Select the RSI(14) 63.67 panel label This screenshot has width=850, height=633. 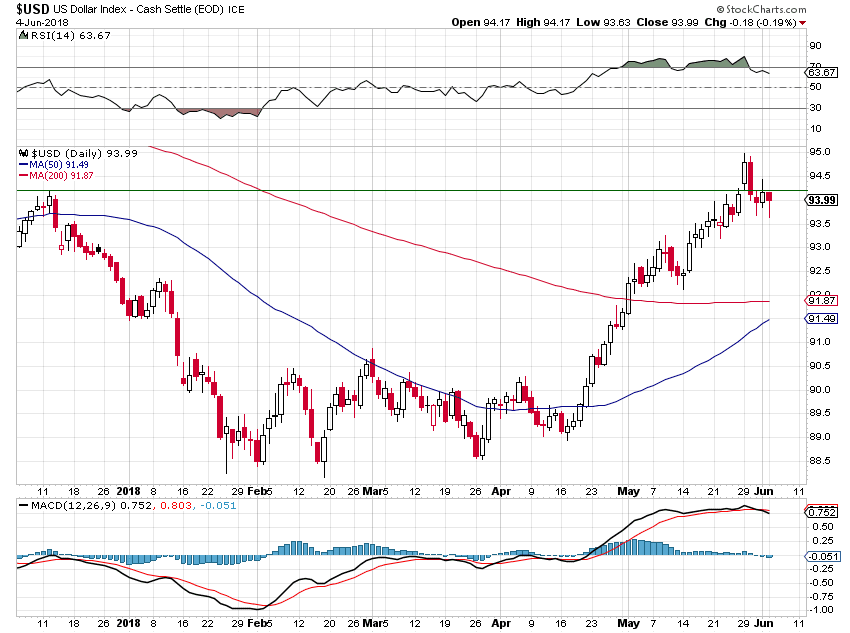[70, 36]
